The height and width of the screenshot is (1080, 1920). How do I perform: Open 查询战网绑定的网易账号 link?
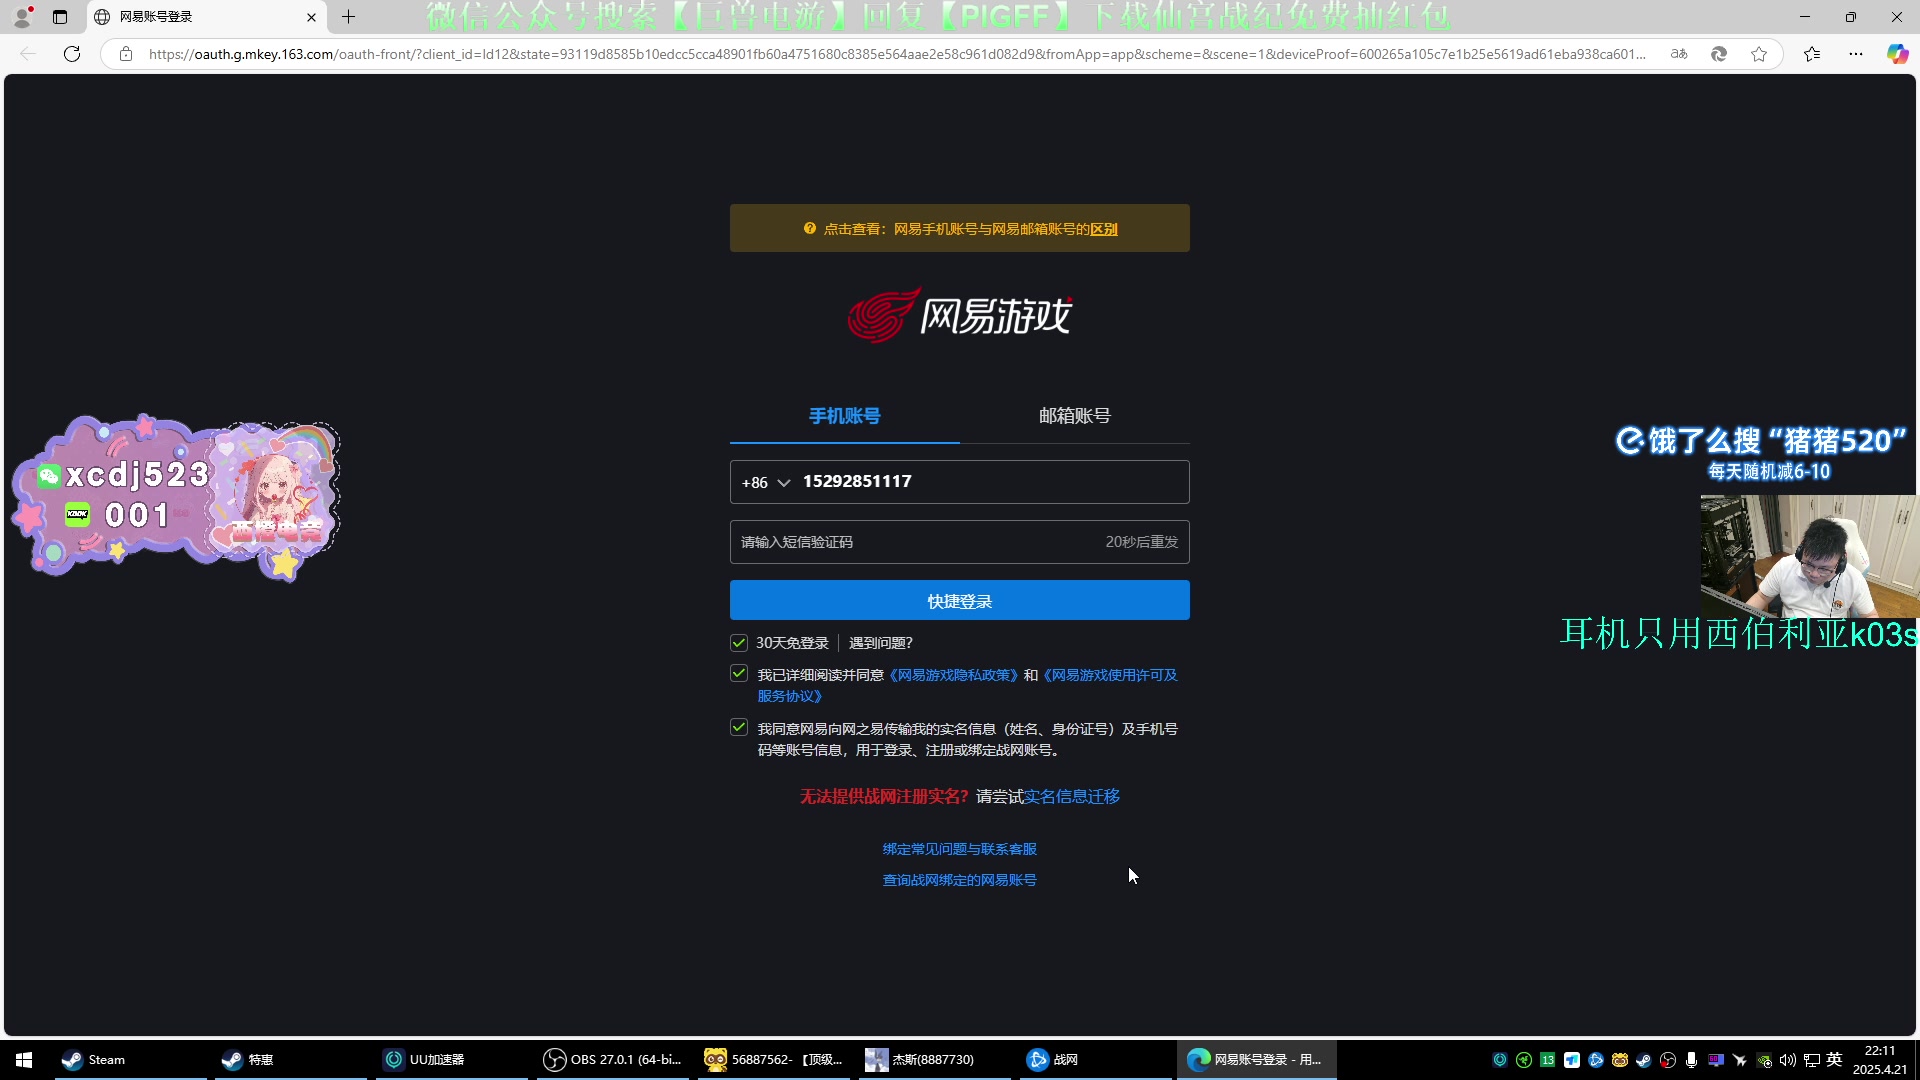pos(960,880)
